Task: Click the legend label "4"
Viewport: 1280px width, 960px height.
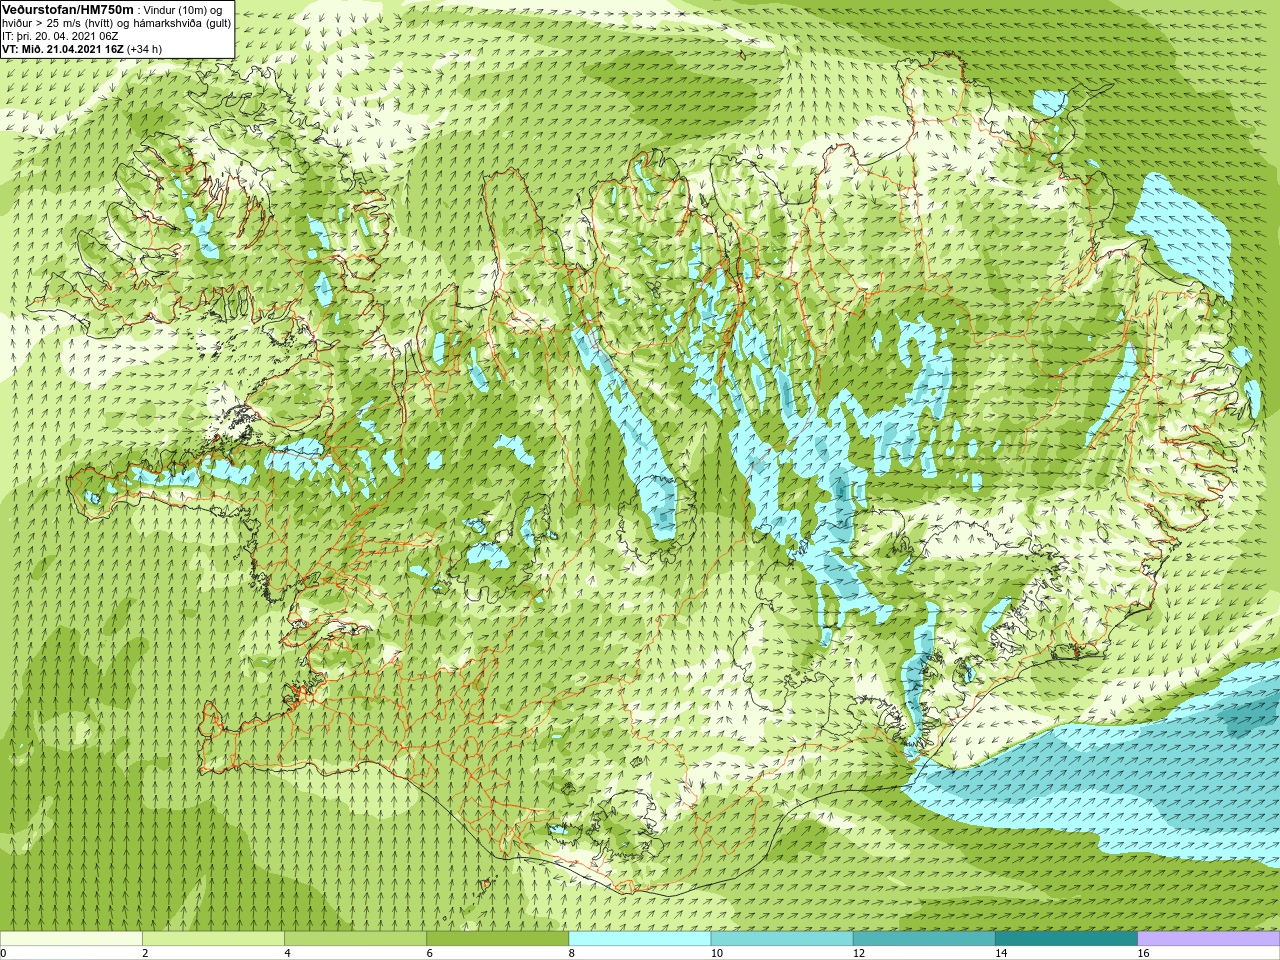Action: pos(287,953)
